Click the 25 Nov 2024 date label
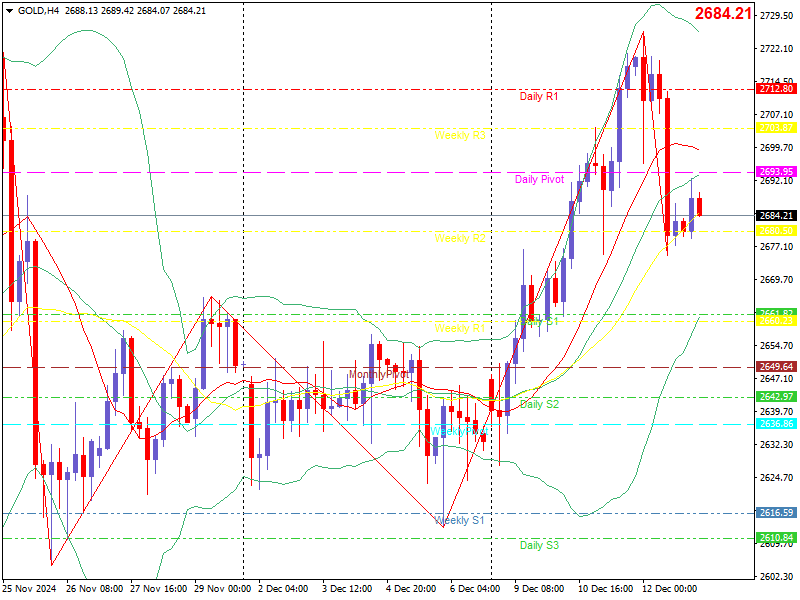This screenshot has height=600, width=800. point(28,589)
